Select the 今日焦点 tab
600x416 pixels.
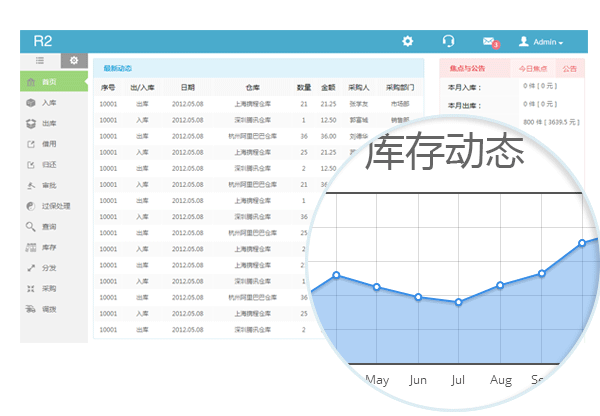[533, 69]
